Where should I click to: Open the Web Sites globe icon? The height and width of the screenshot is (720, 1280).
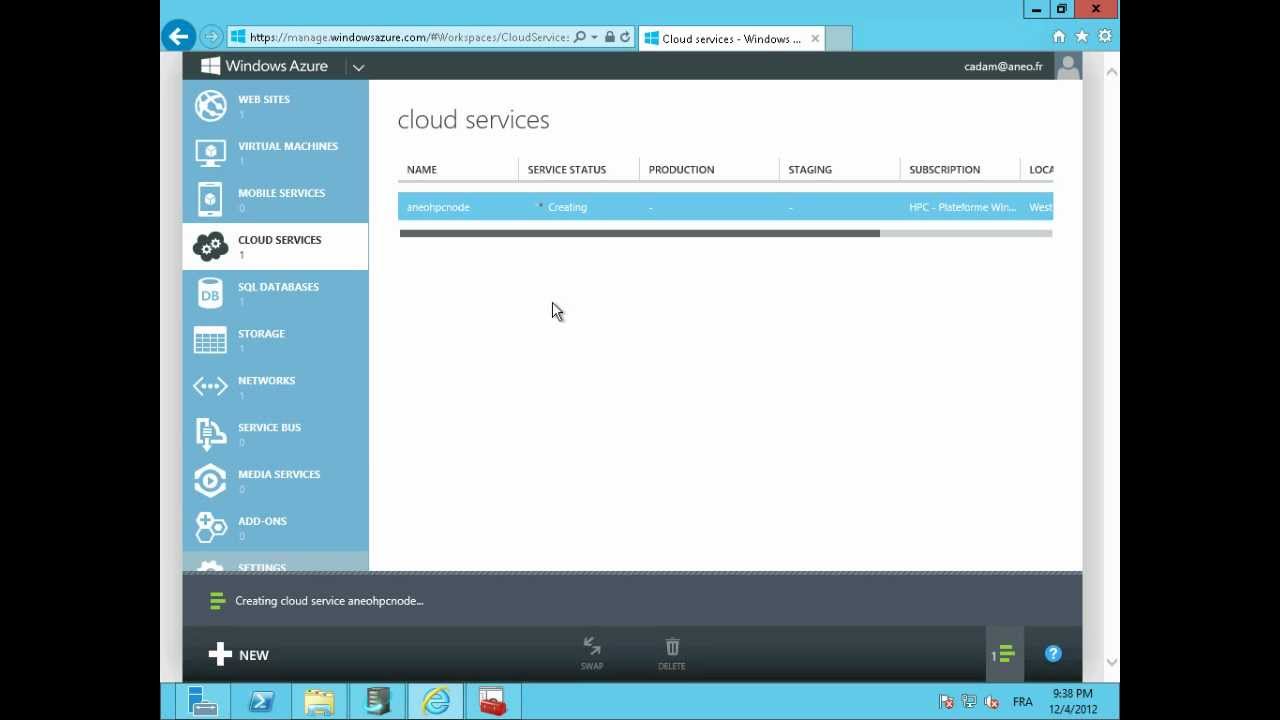pyautogui.click(x=210, y=105)
